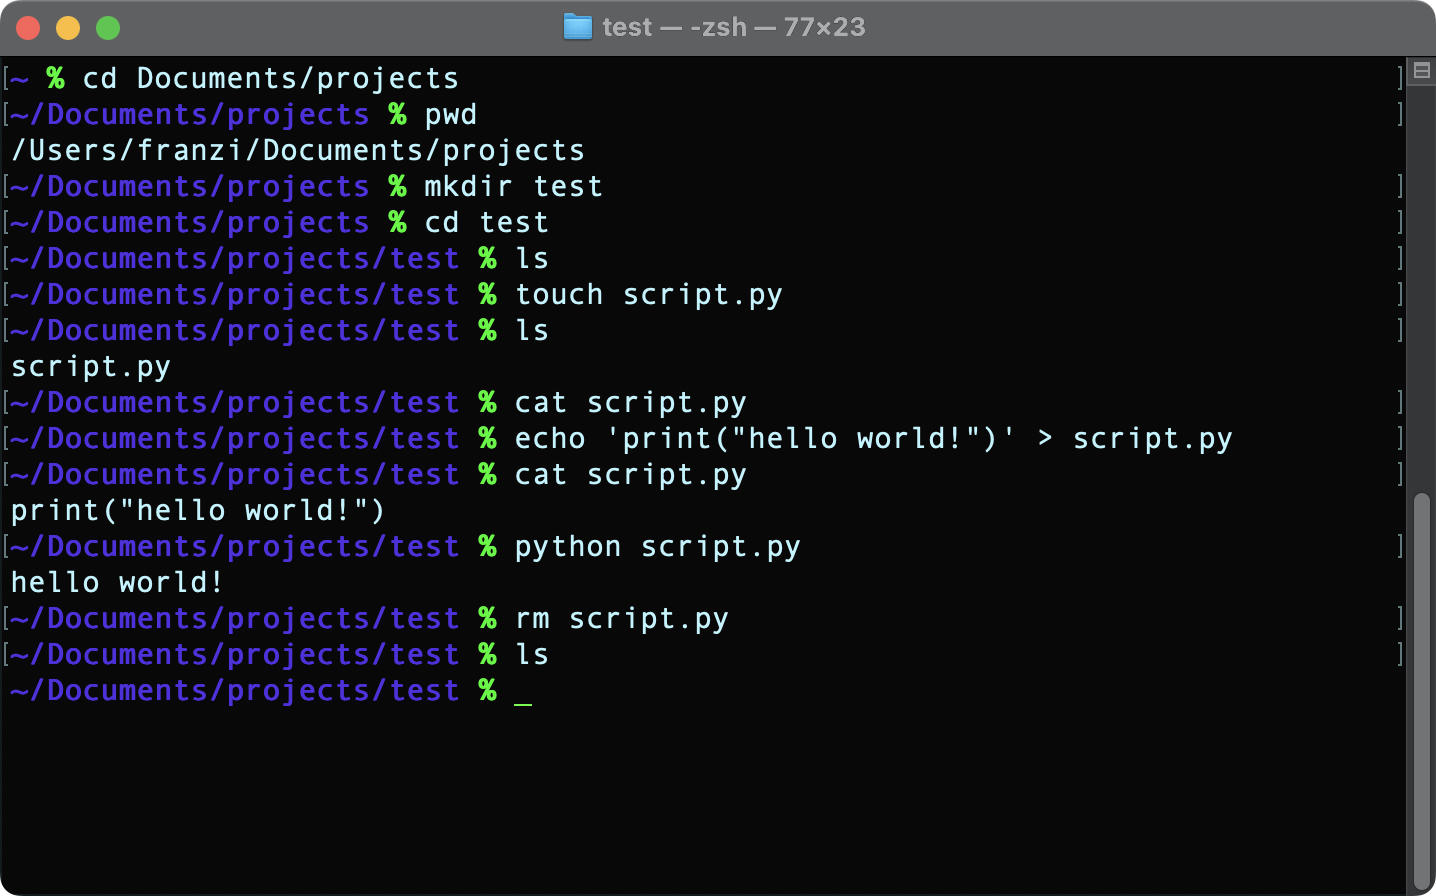Click the blinking cursor at the last prompt
Image resolution: width=1436 pixels, height=896 pixels.
[x=523, y=692]
